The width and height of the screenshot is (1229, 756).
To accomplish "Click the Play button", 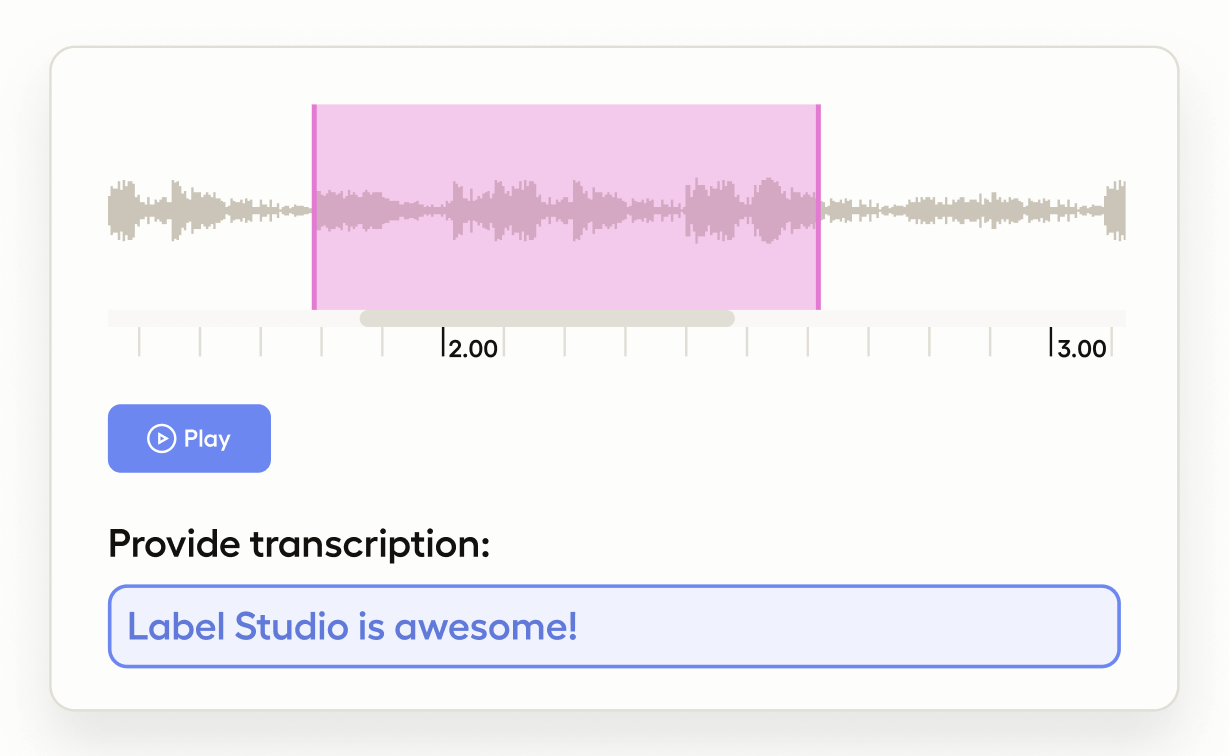I will point(189,438).
